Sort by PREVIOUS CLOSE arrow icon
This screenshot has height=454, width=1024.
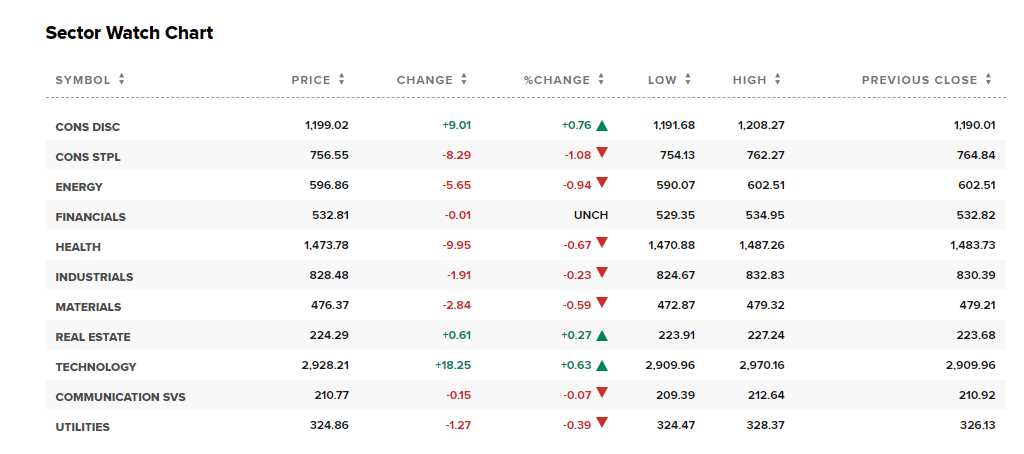pos(988,79)
